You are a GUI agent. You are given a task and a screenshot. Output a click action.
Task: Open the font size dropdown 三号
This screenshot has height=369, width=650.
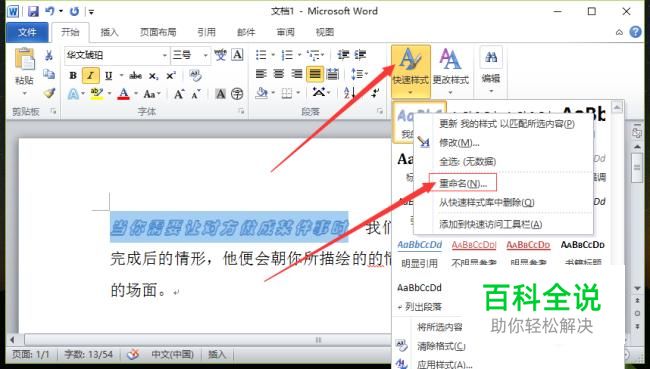(x=205, y=55)
